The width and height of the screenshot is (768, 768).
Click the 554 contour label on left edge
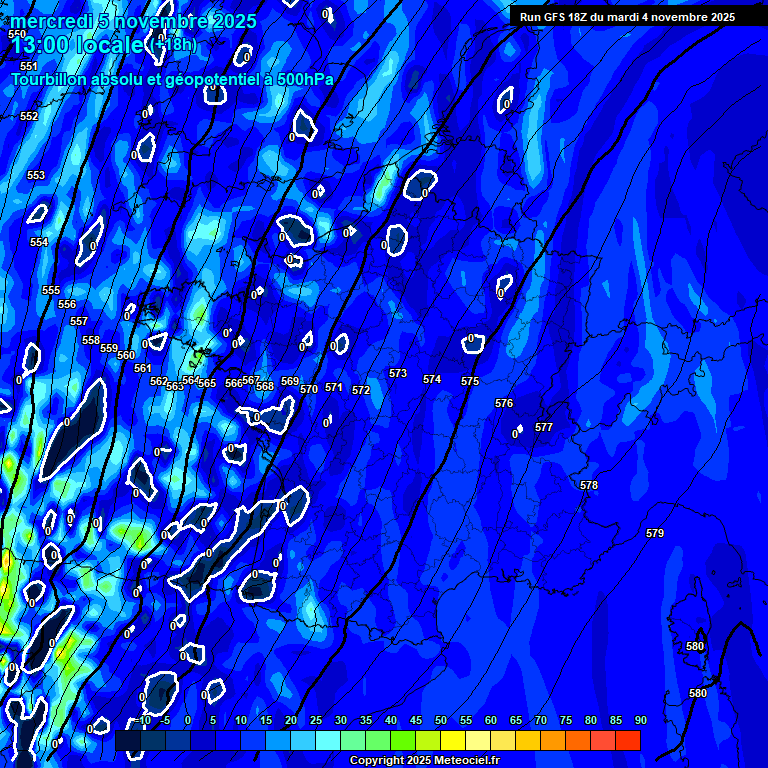[39, 243]
